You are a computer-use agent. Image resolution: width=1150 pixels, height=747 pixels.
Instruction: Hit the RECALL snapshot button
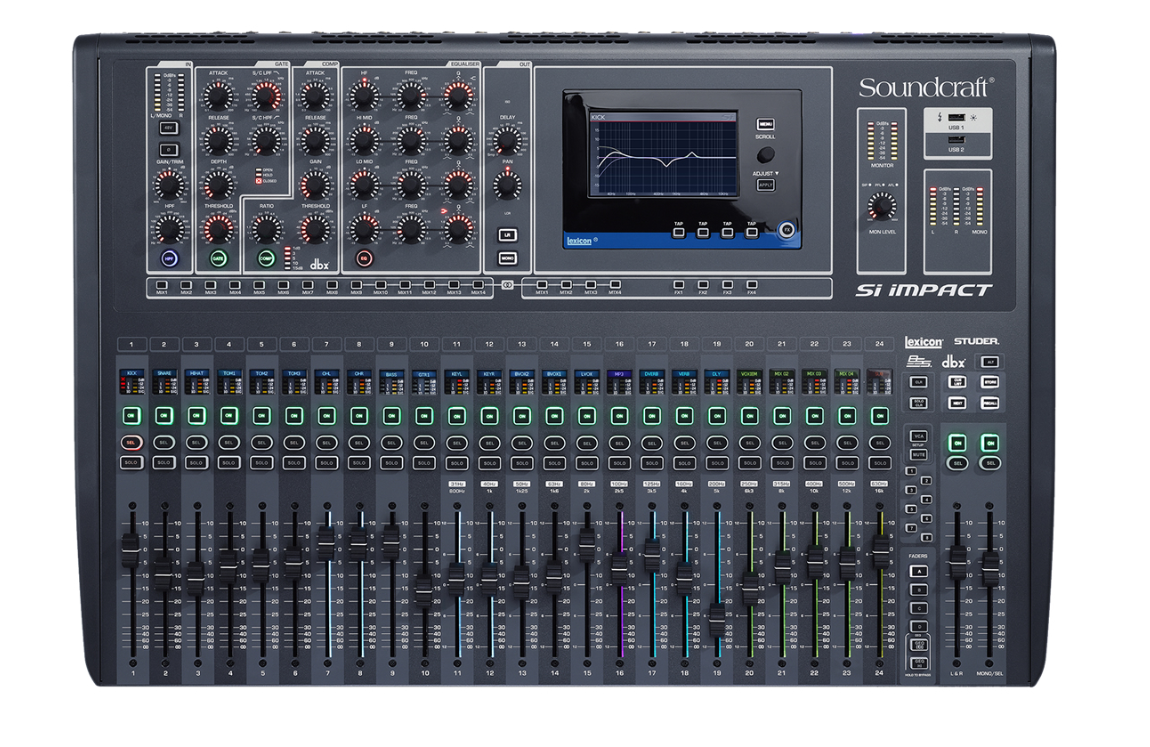point(989,402)
